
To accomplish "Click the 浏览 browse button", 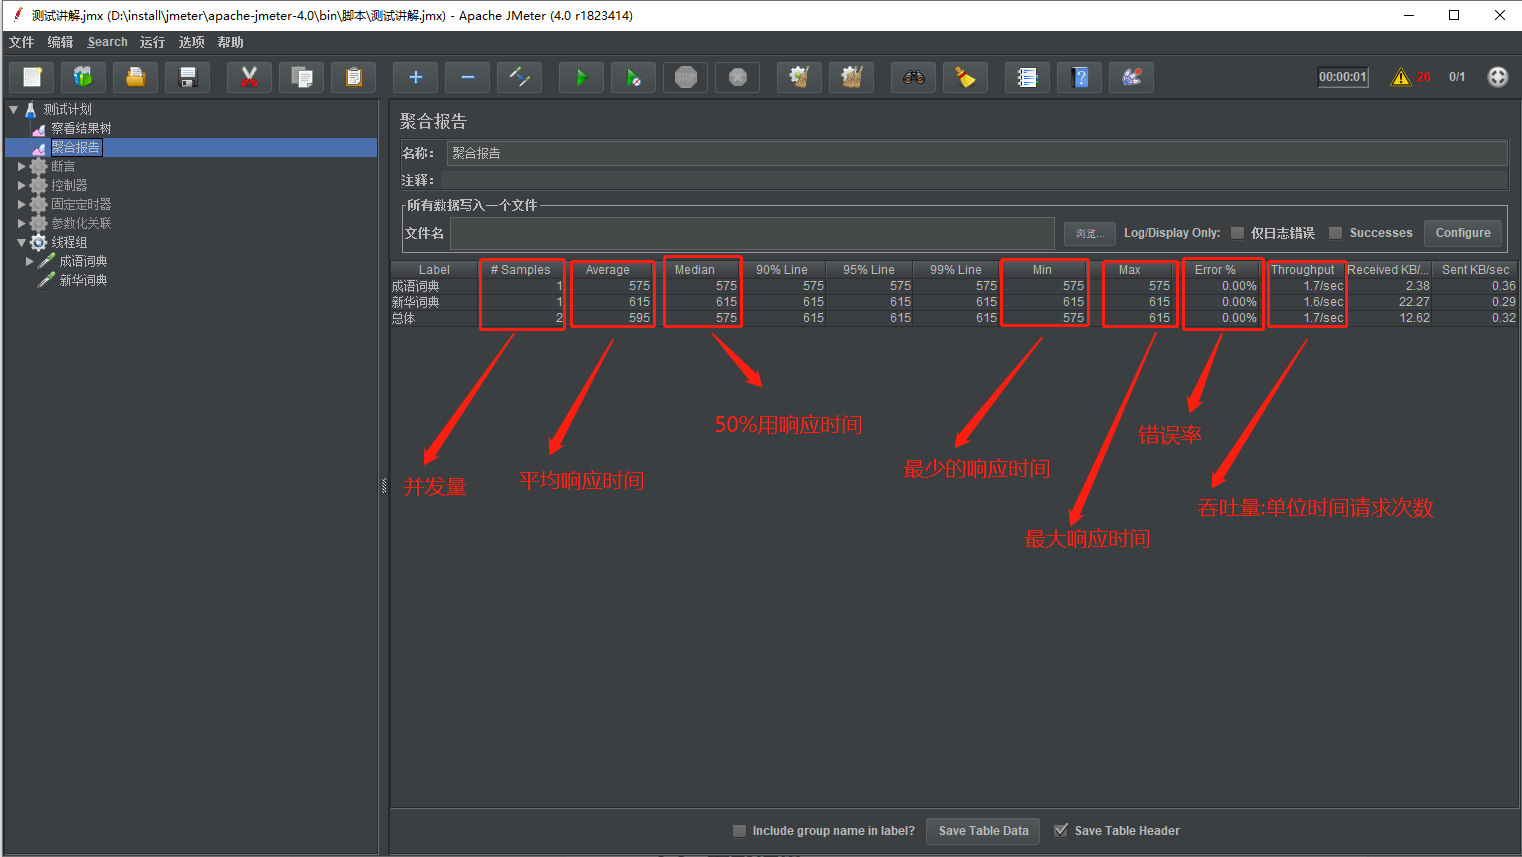I will (x=1090, y=234).
